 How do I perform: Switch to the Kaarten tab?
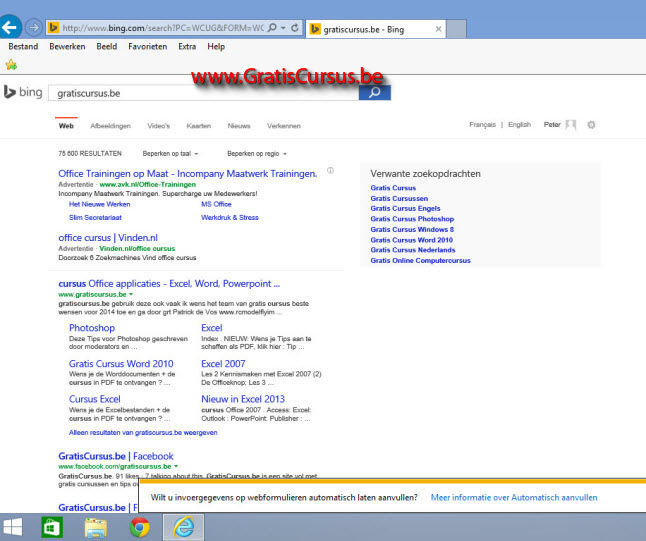click(x=199, y=126)
